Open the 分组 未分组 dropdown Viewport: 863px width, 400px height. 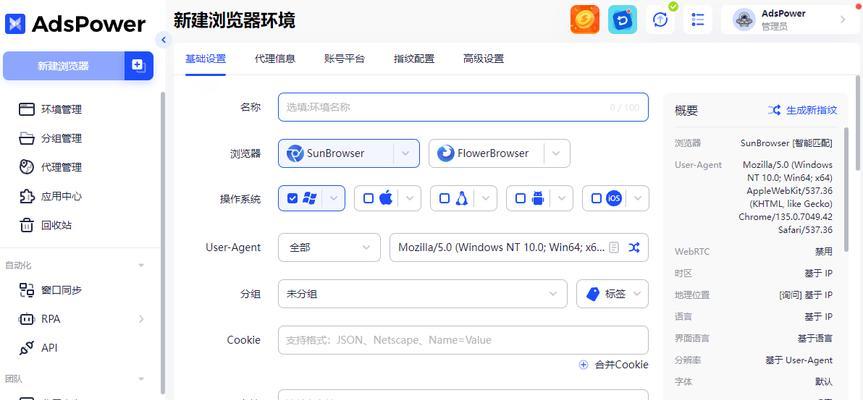(423, 294)
